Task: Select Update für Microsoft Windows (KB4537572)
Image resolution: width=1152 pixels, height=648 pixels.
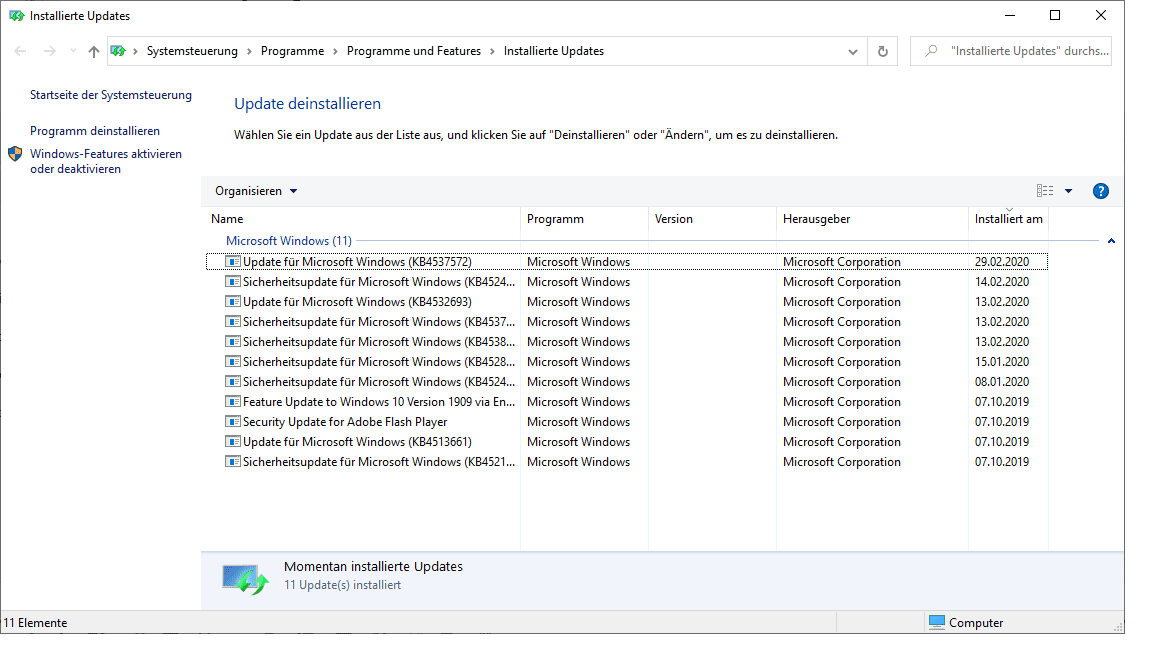Action: click(356, 262)
